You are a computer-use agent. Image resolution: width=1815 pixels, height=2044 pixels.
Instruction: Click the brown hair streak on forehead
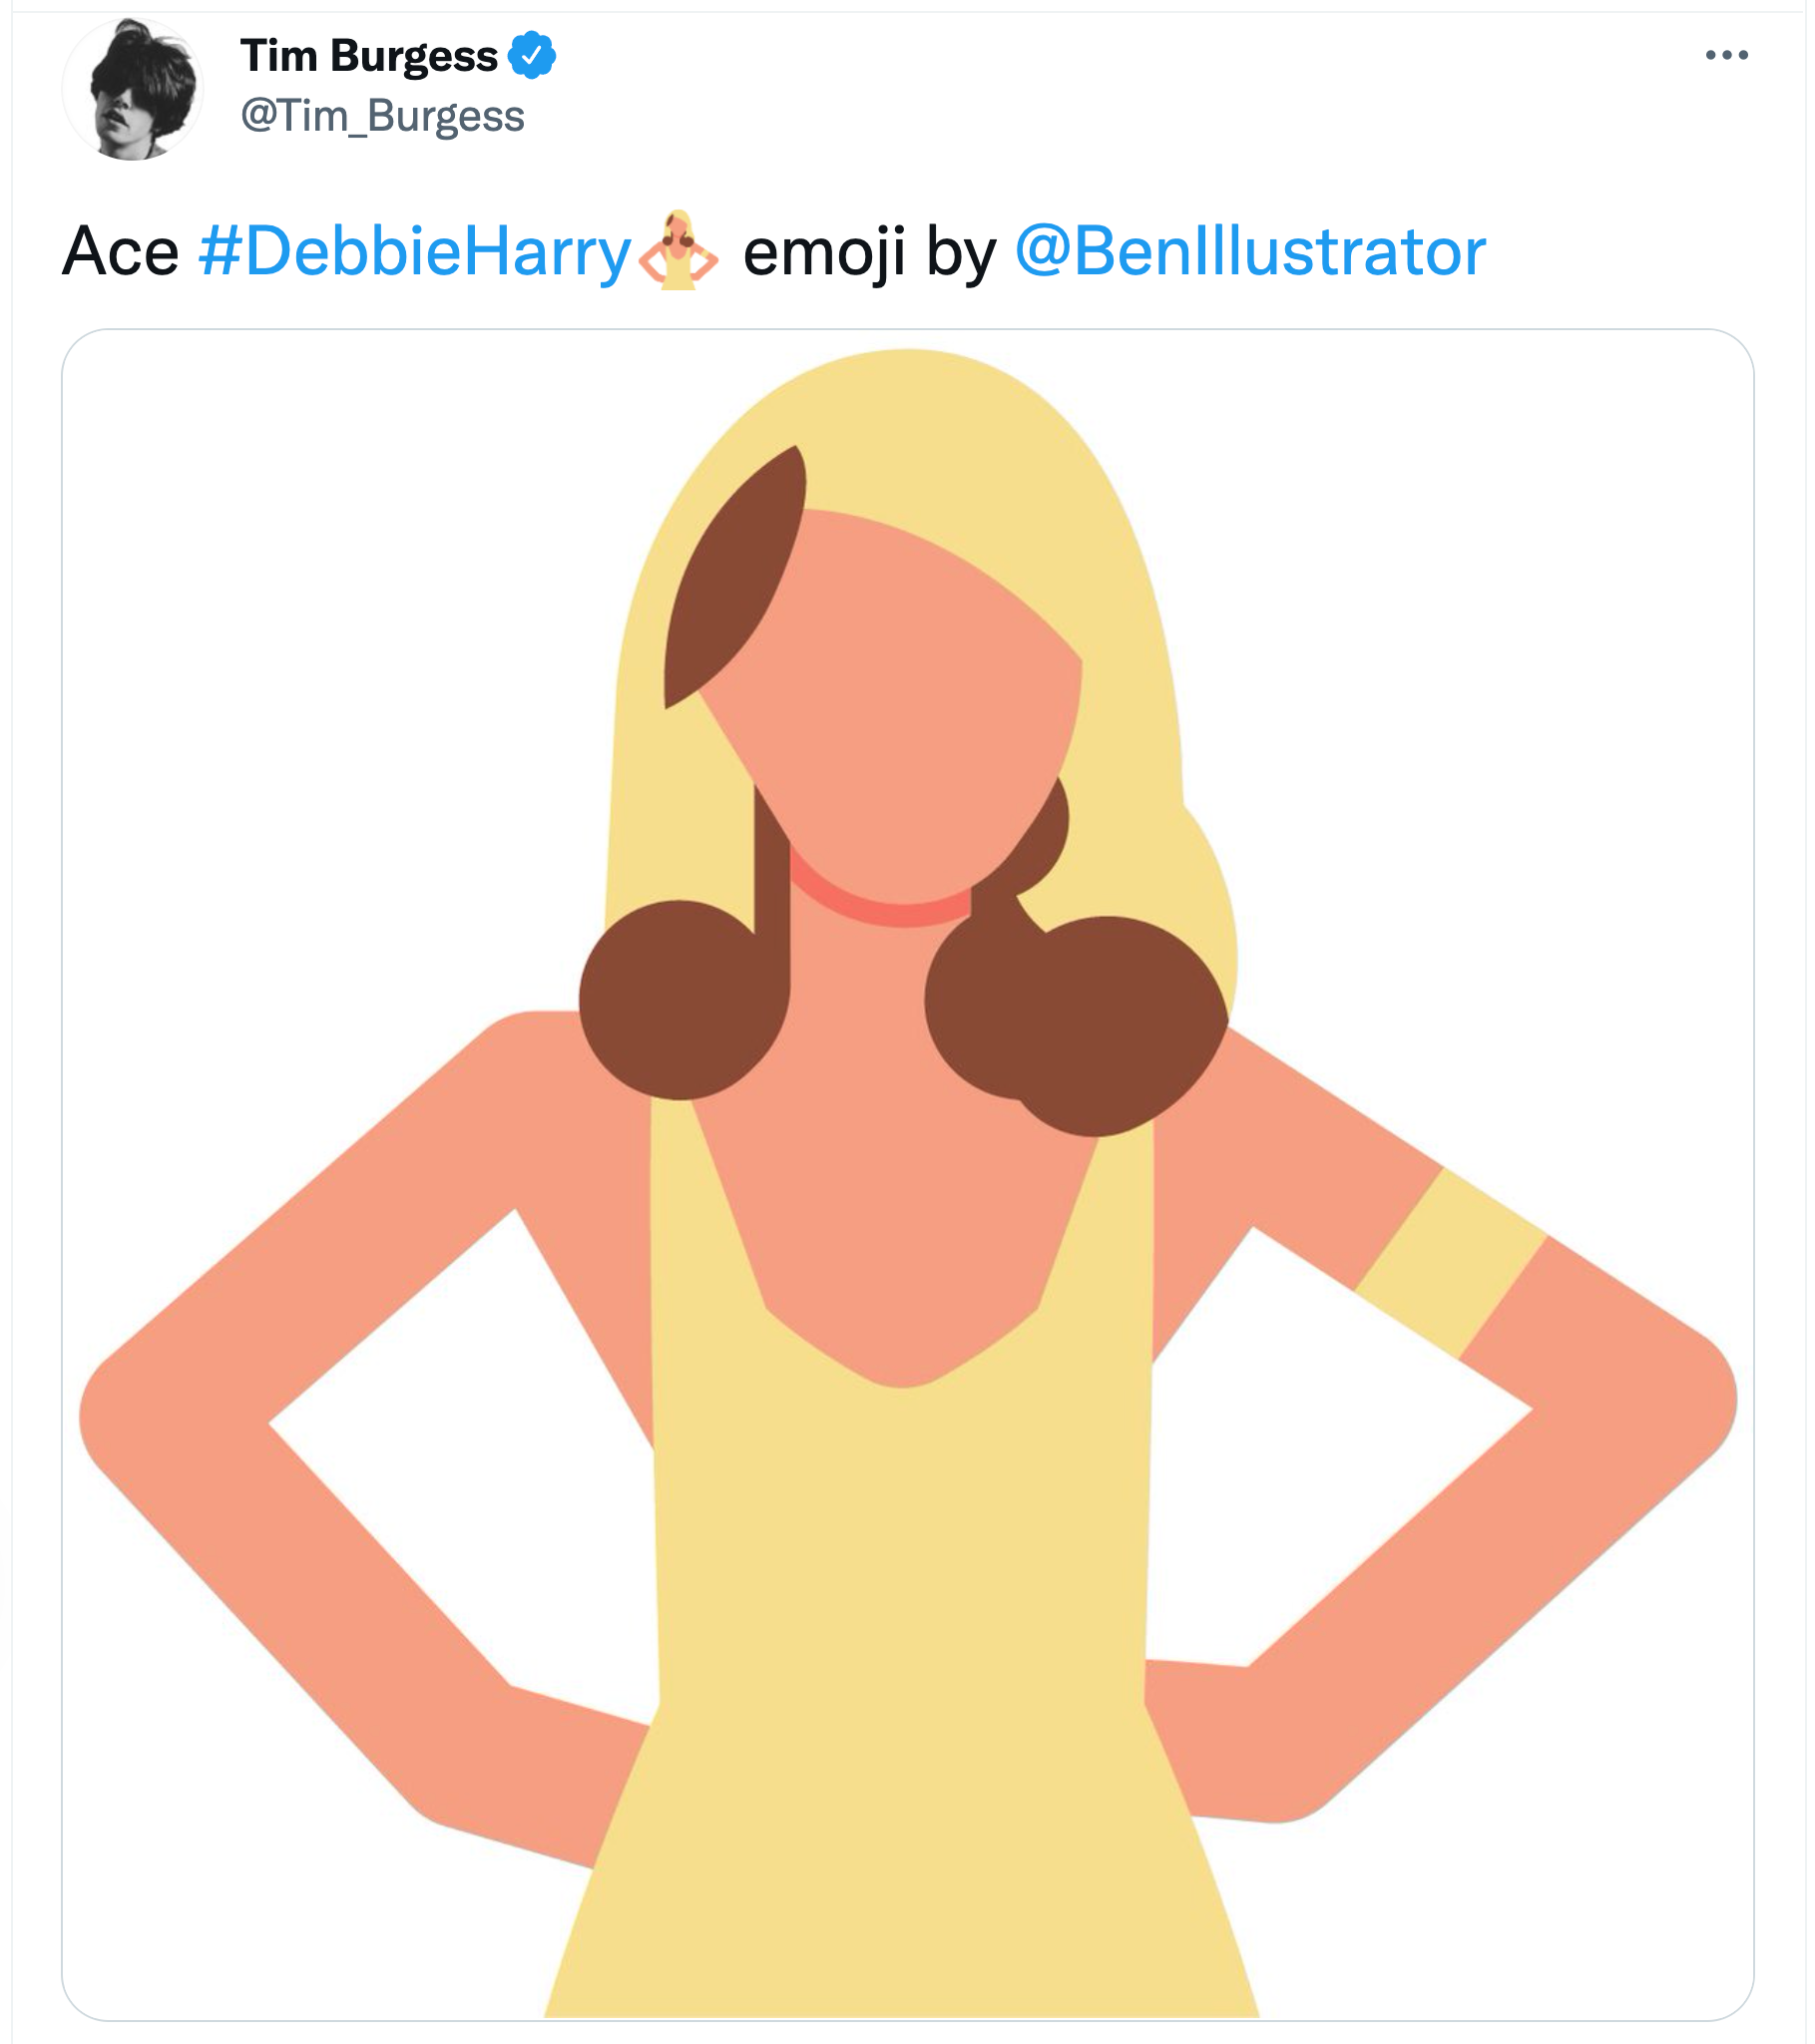(x=735, y=577)
